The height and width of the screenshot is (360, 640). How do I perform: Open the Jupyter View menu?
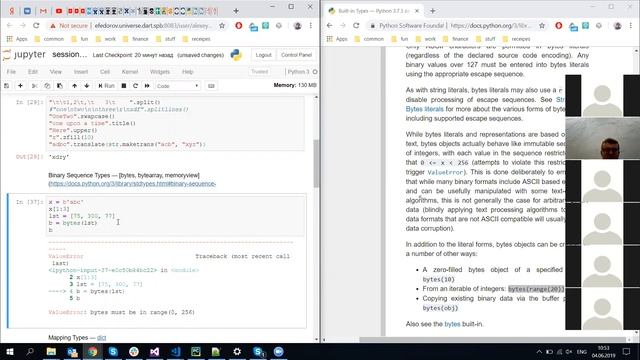56,72
